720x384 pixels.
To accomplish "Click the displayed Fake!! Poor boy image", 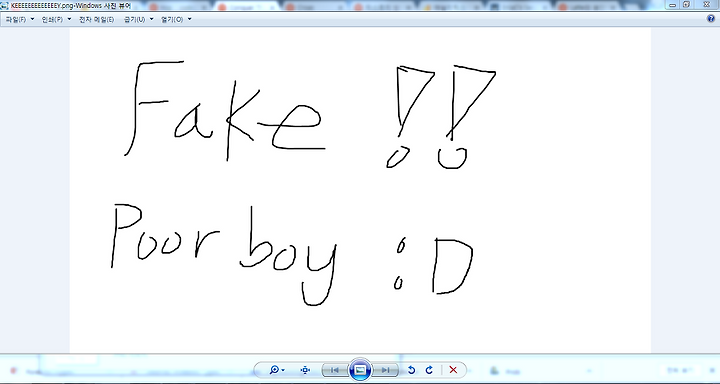I will coord(360,190).
